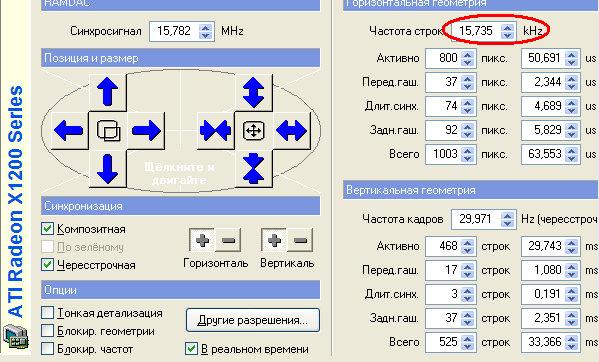Shrink horizontal size with the inward-pointing arrows
Image resolution: width=599 pixels, height=362 pixels.
215,131
